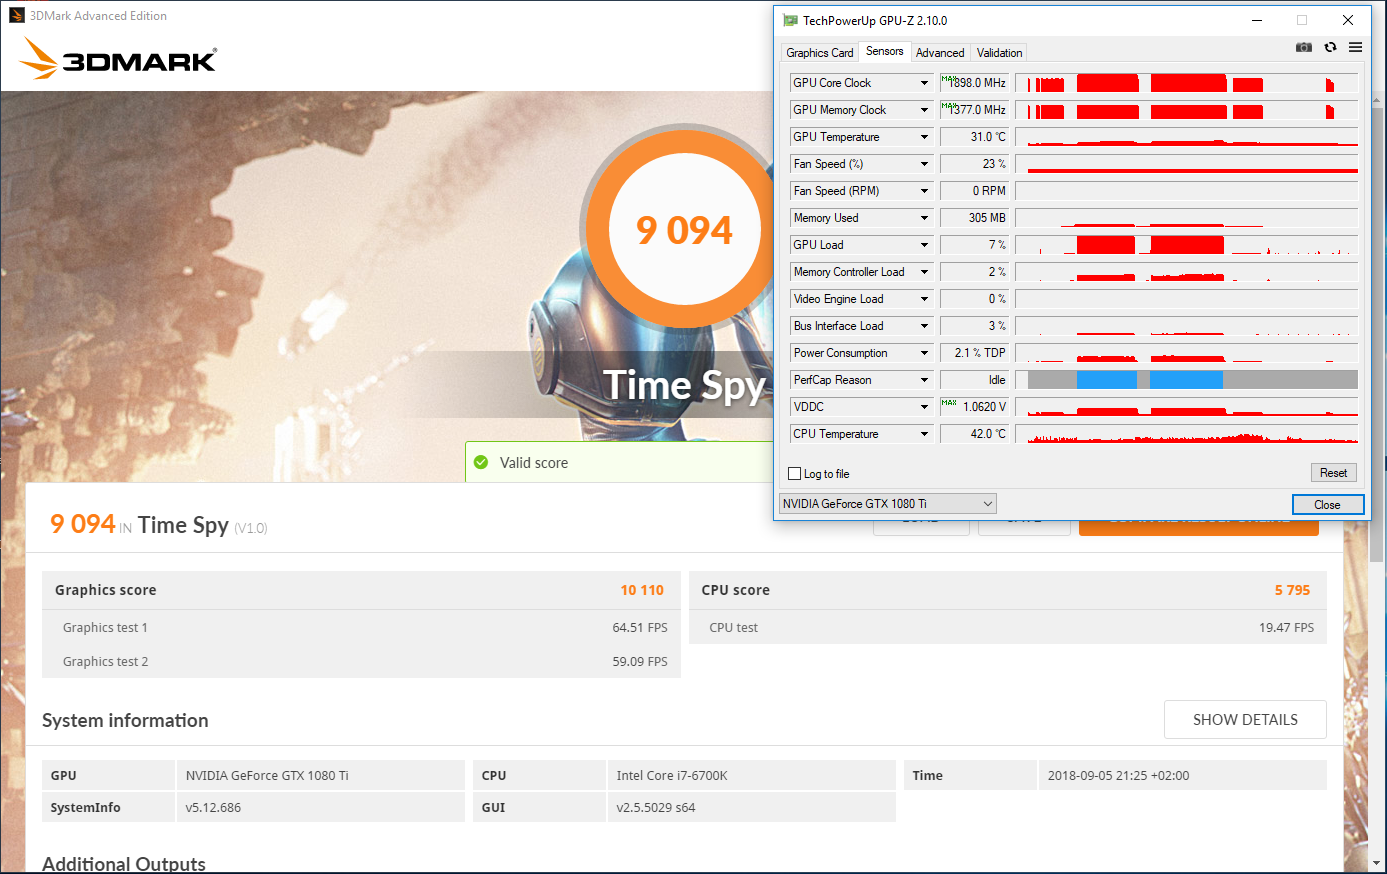Click the scrollbar down arrow in 3DMark

(x=1378, y=863)
